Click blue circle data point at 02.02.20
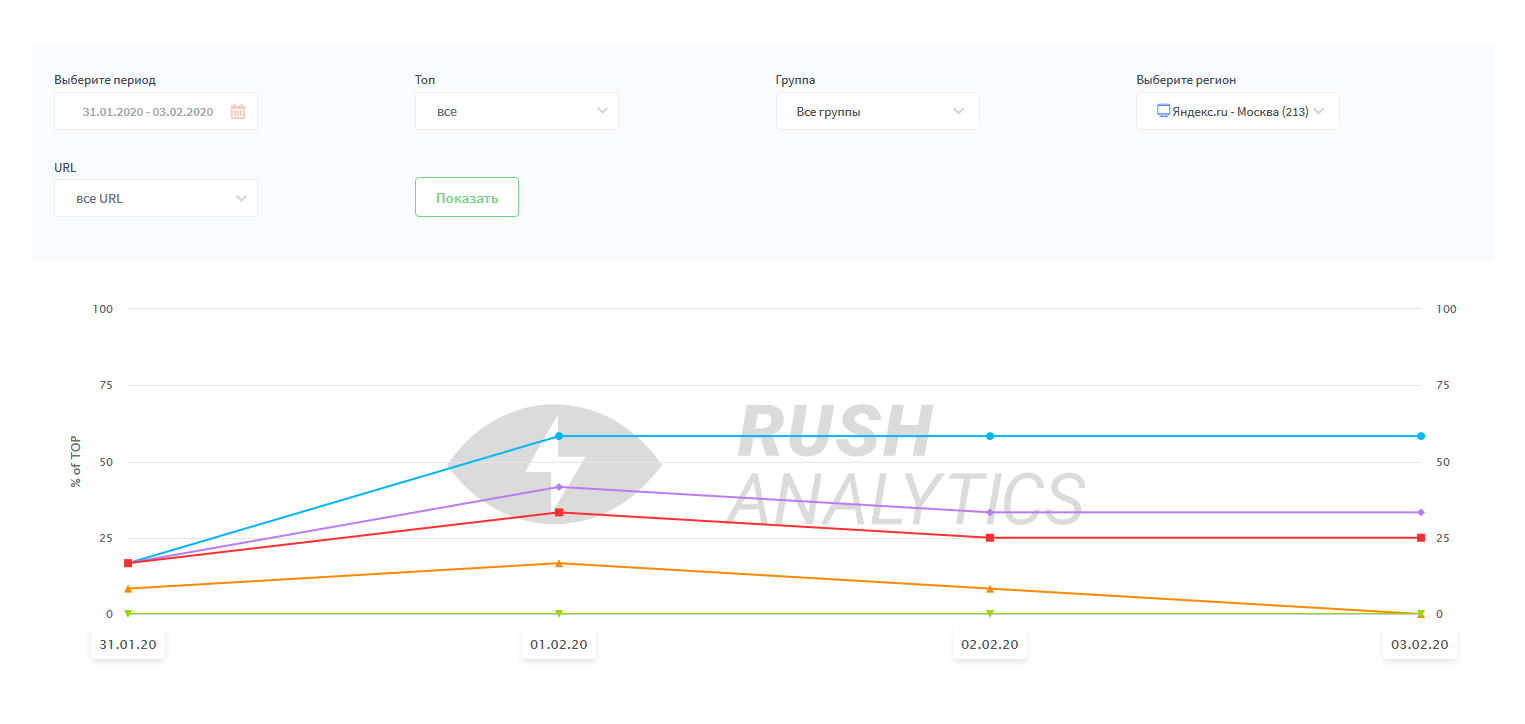 pos(990,436)
